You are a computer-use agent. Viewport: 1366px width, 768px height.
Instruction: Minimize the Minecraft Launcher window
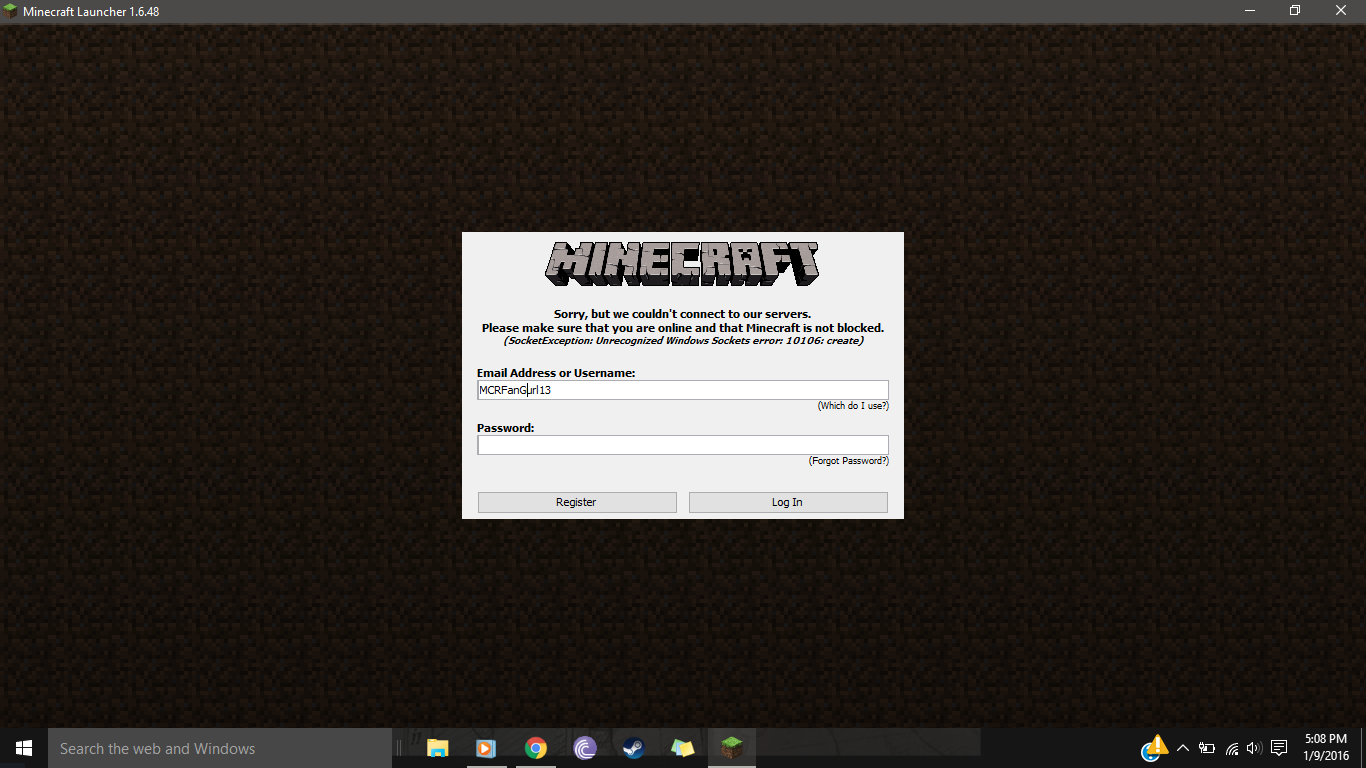point(1249,11)
